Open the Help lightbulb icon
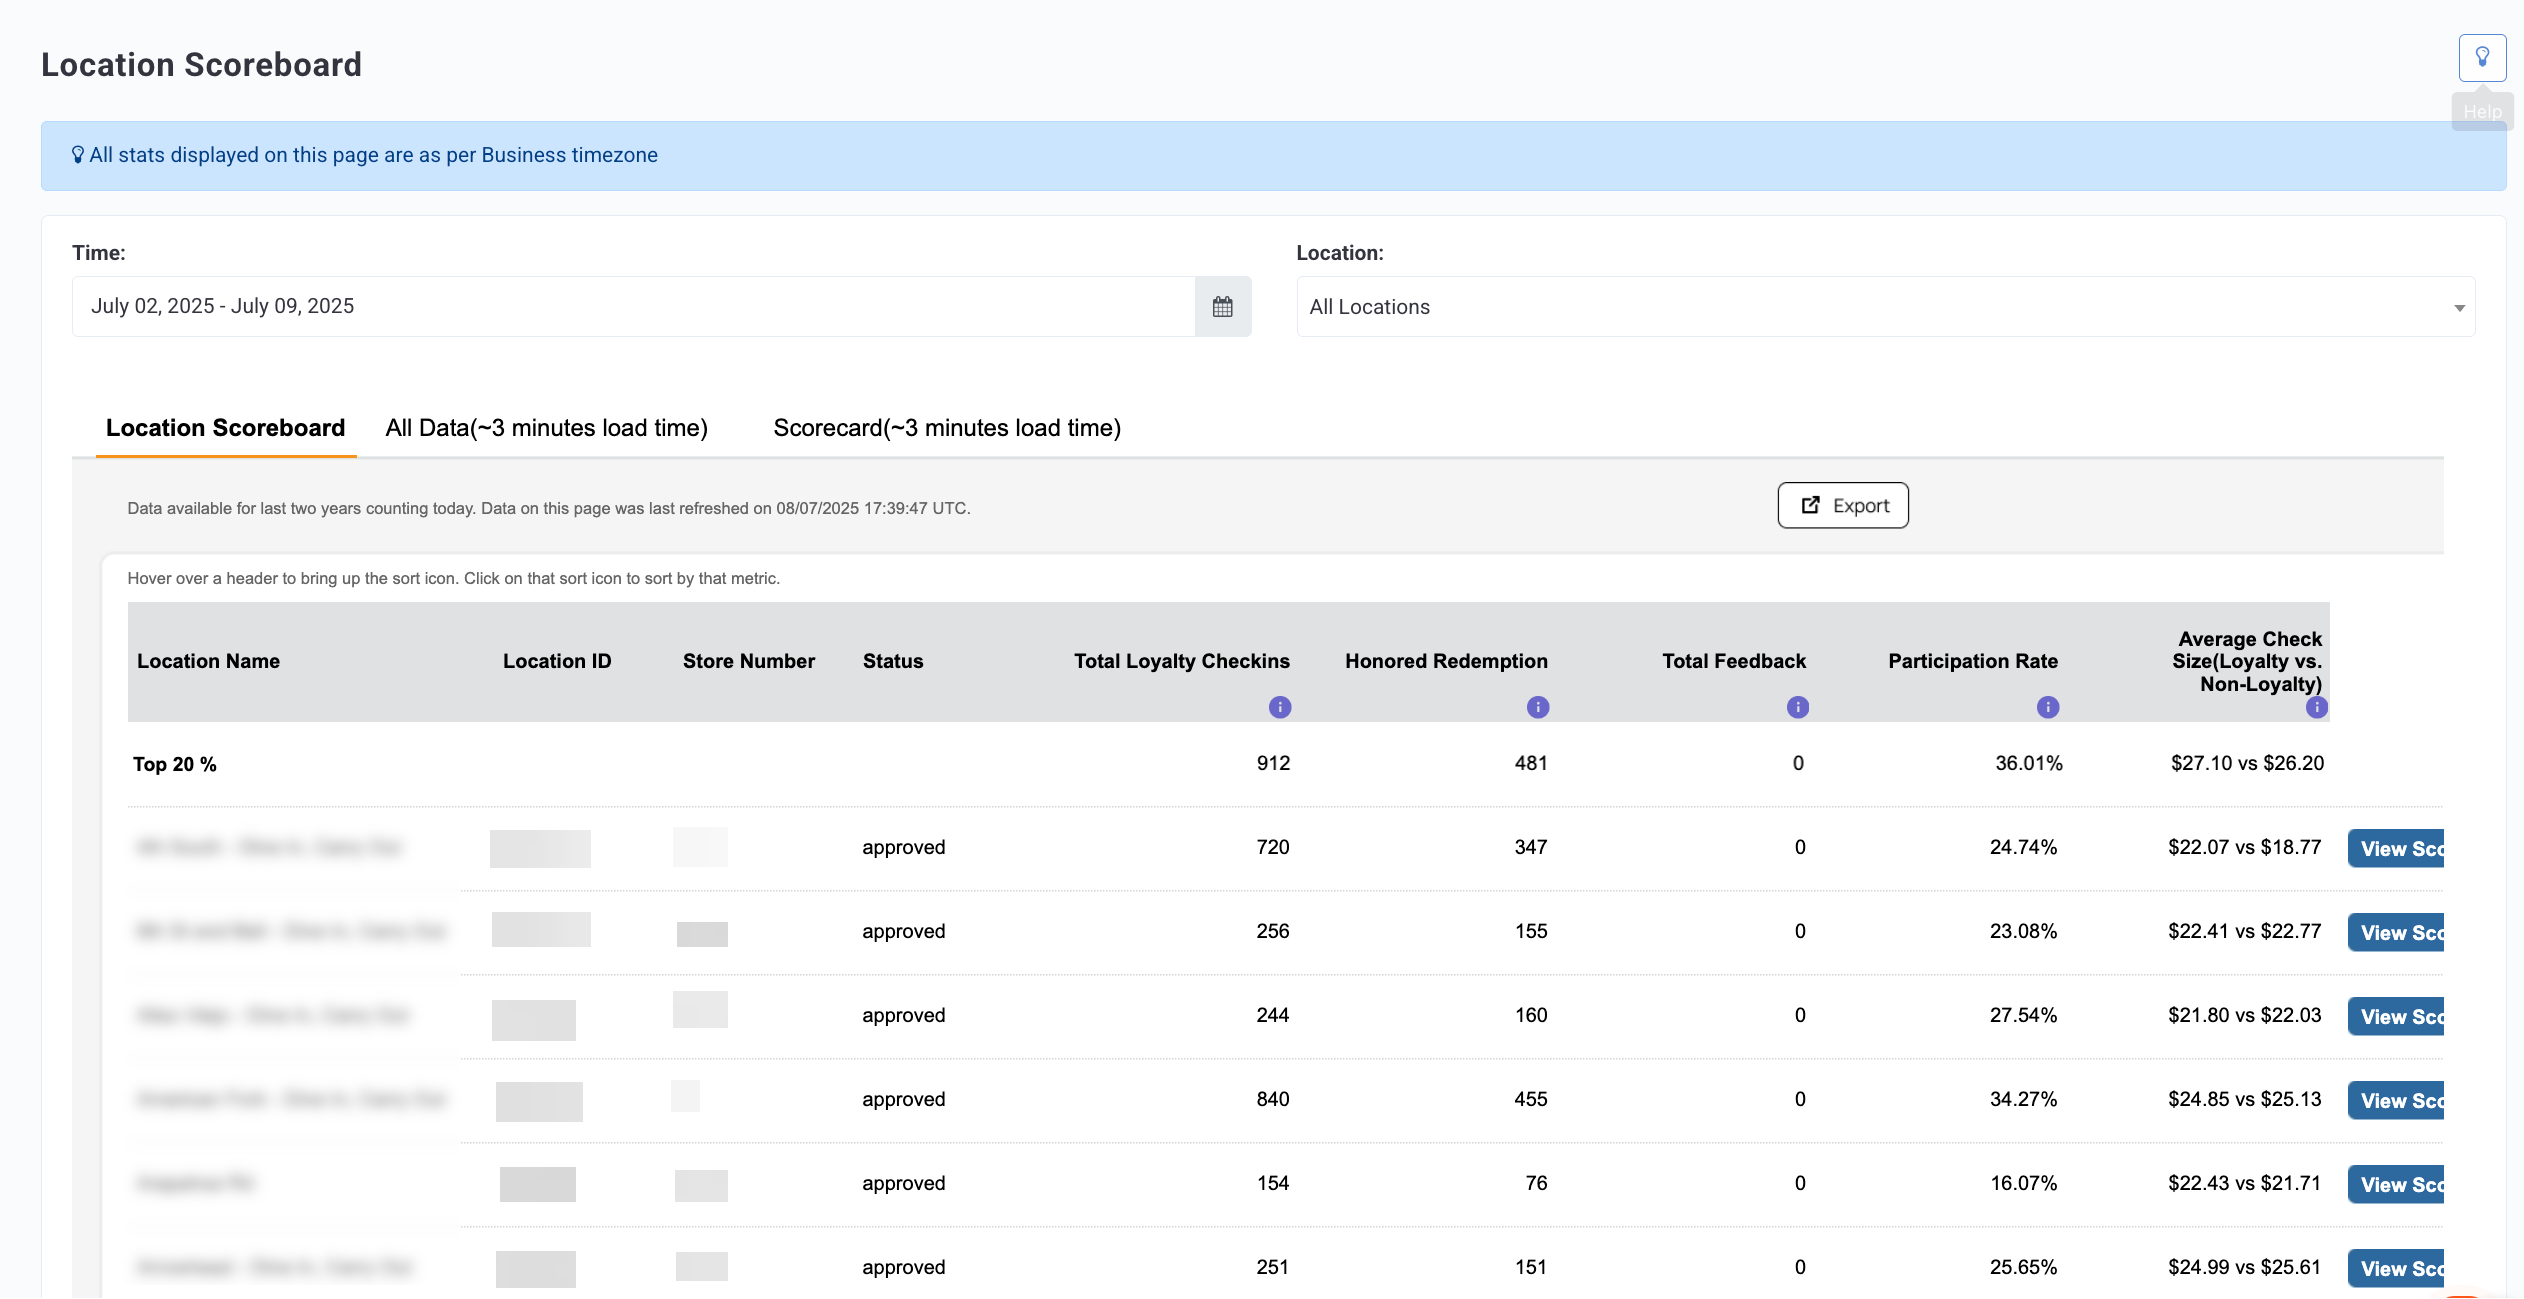Image resolution: width=2524 pixels, height=1299 pixels. tap(2482, 58)
